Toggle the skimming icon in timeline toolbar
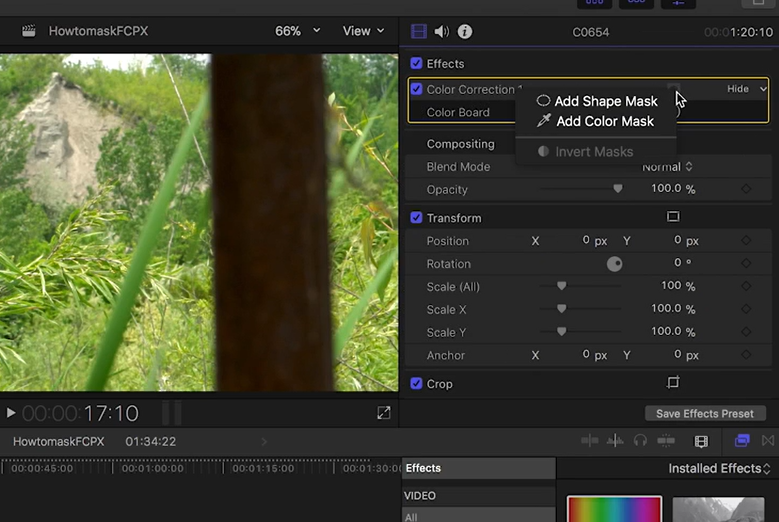779x522 pixels. coord(590,441)
